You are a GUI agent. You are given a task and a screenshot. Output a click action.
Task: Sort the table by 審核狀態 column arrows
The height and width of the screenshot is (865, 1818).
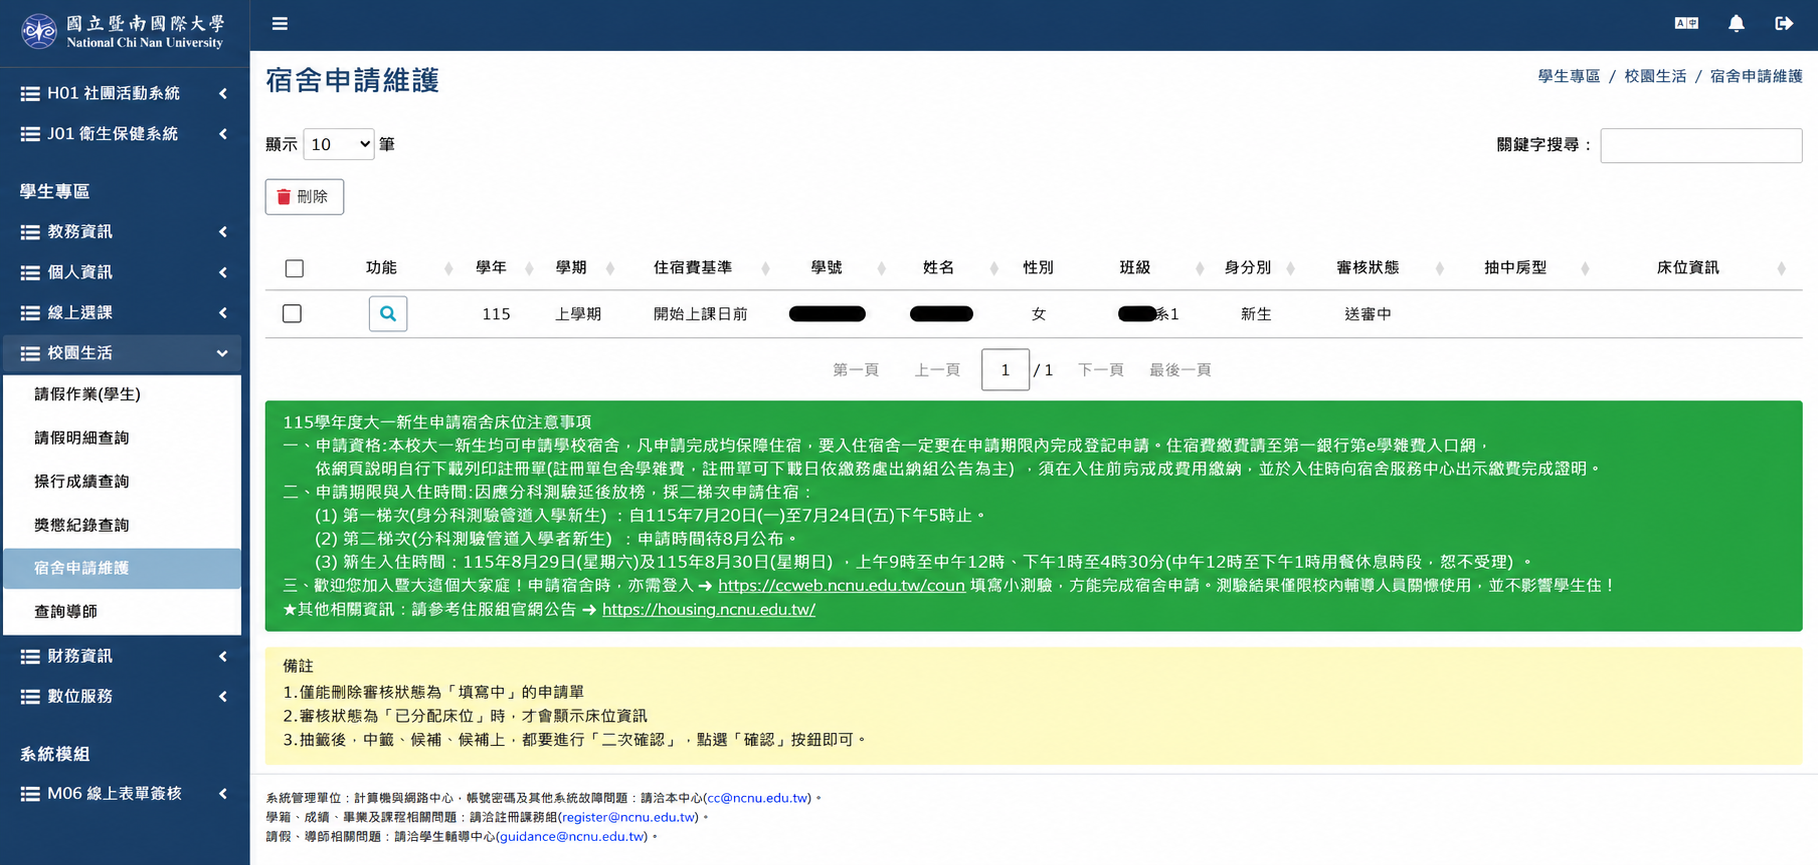[x=1440, y=268]
